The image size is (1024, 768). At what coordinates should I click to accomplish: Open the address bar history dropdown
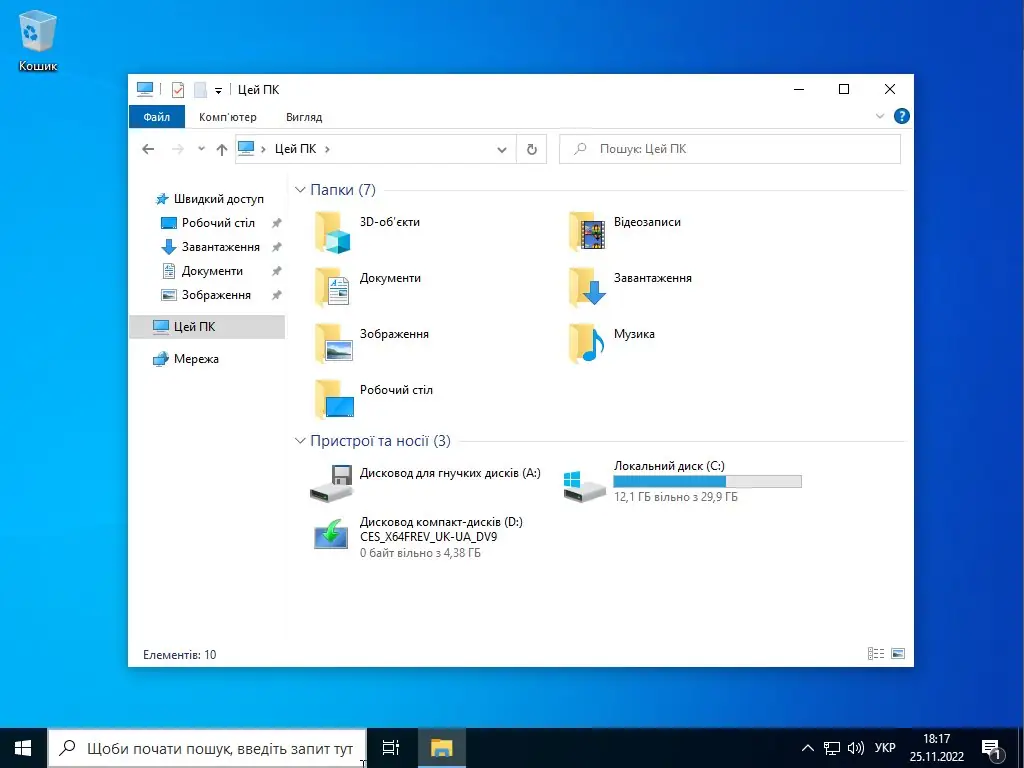(502, 150)
